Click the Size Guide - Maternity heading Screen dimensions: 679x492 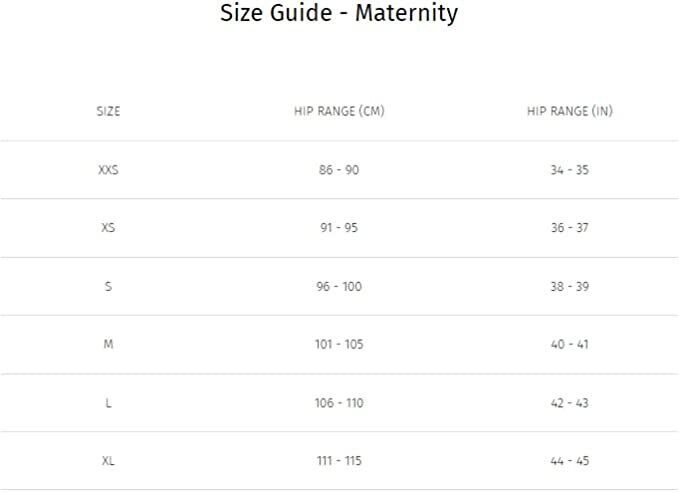click(339, 13)
